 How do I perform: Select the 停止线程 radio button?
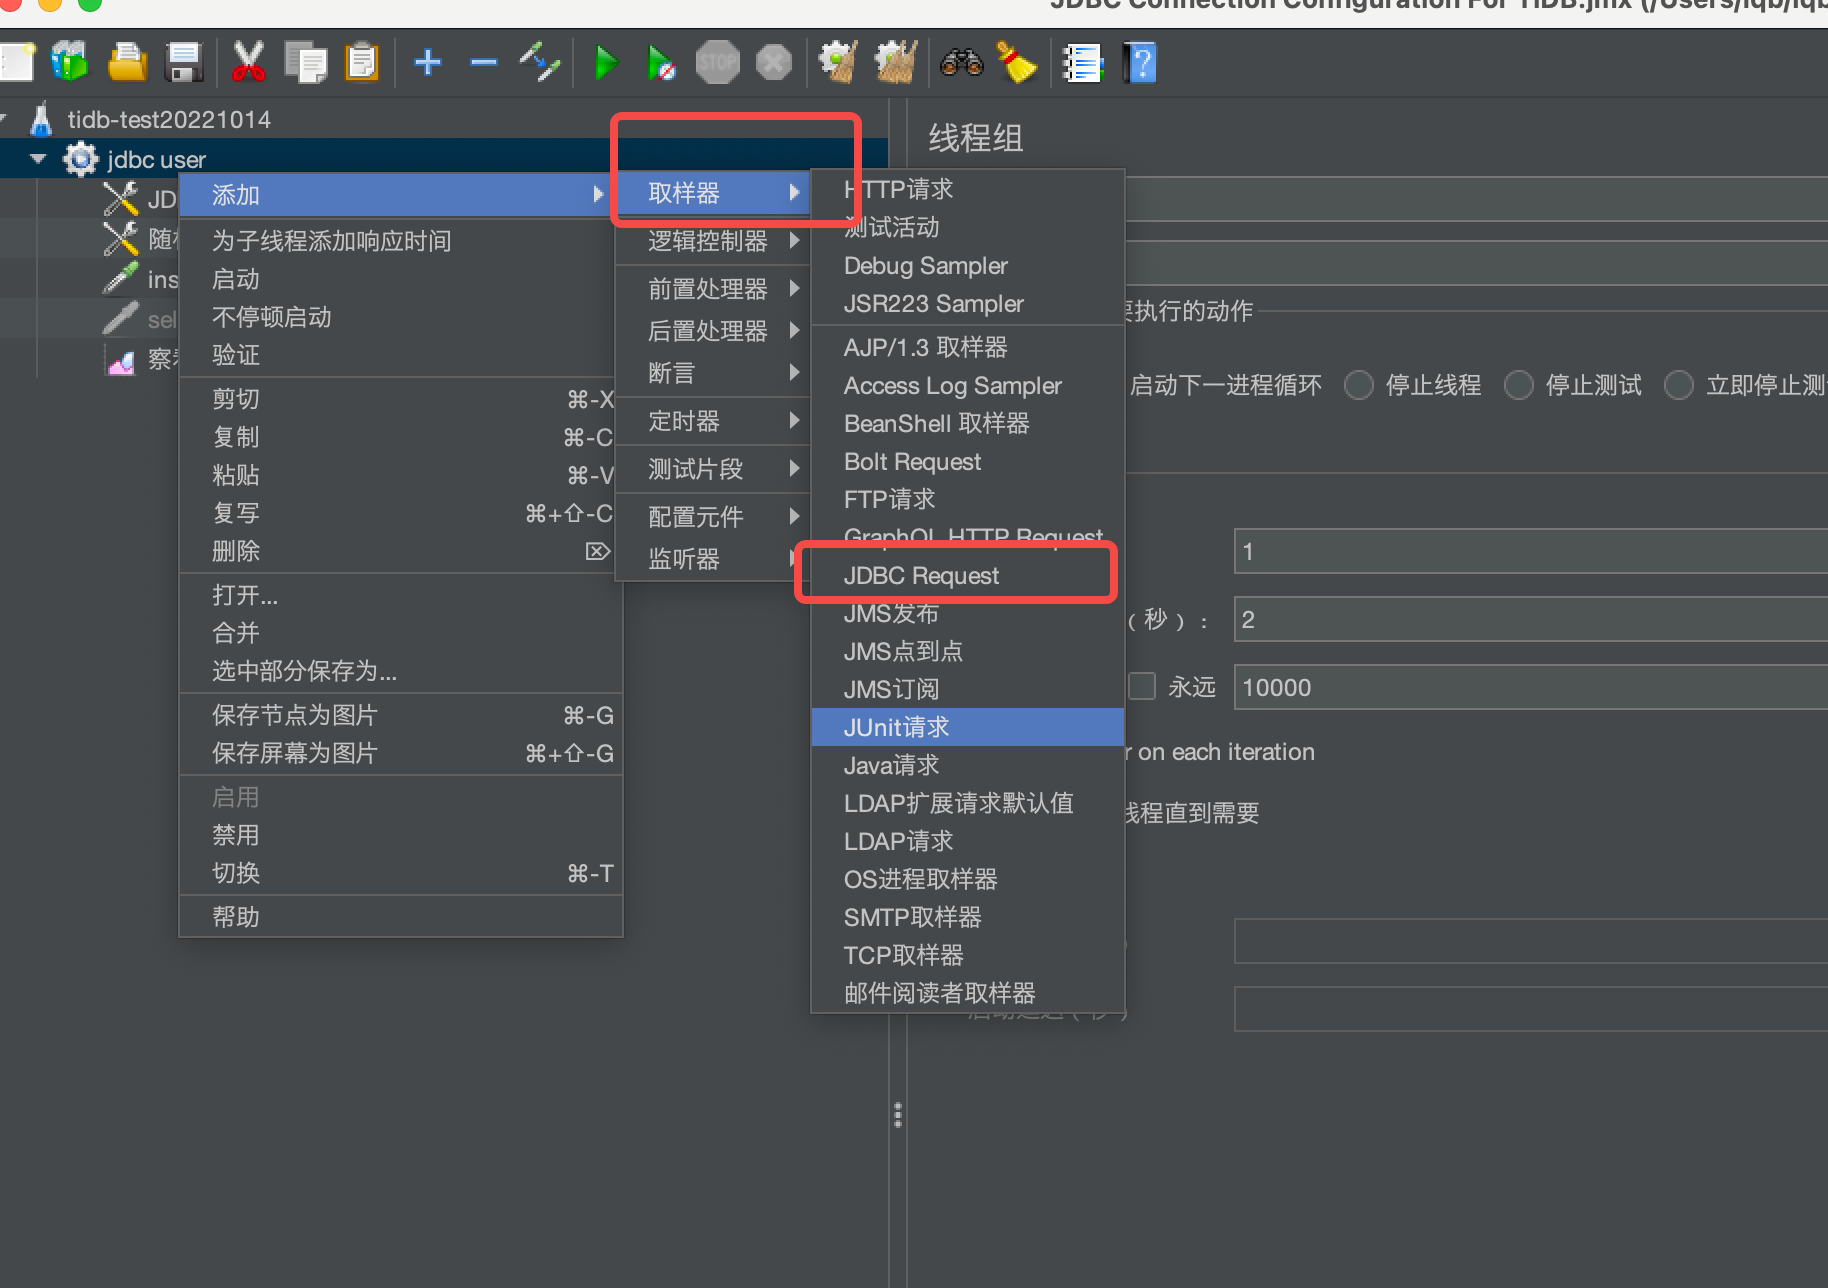[1358, 385]
